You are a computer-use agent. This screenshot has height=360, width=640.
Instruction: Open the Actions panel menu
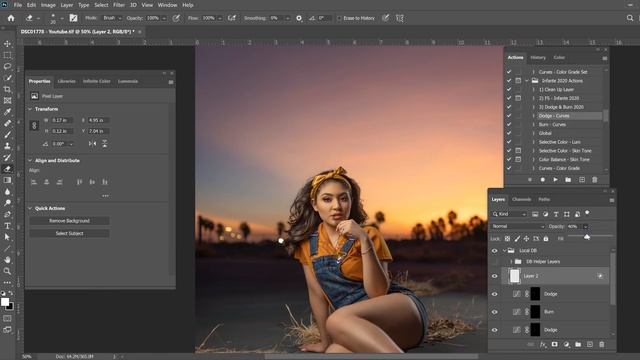point(604,58)
